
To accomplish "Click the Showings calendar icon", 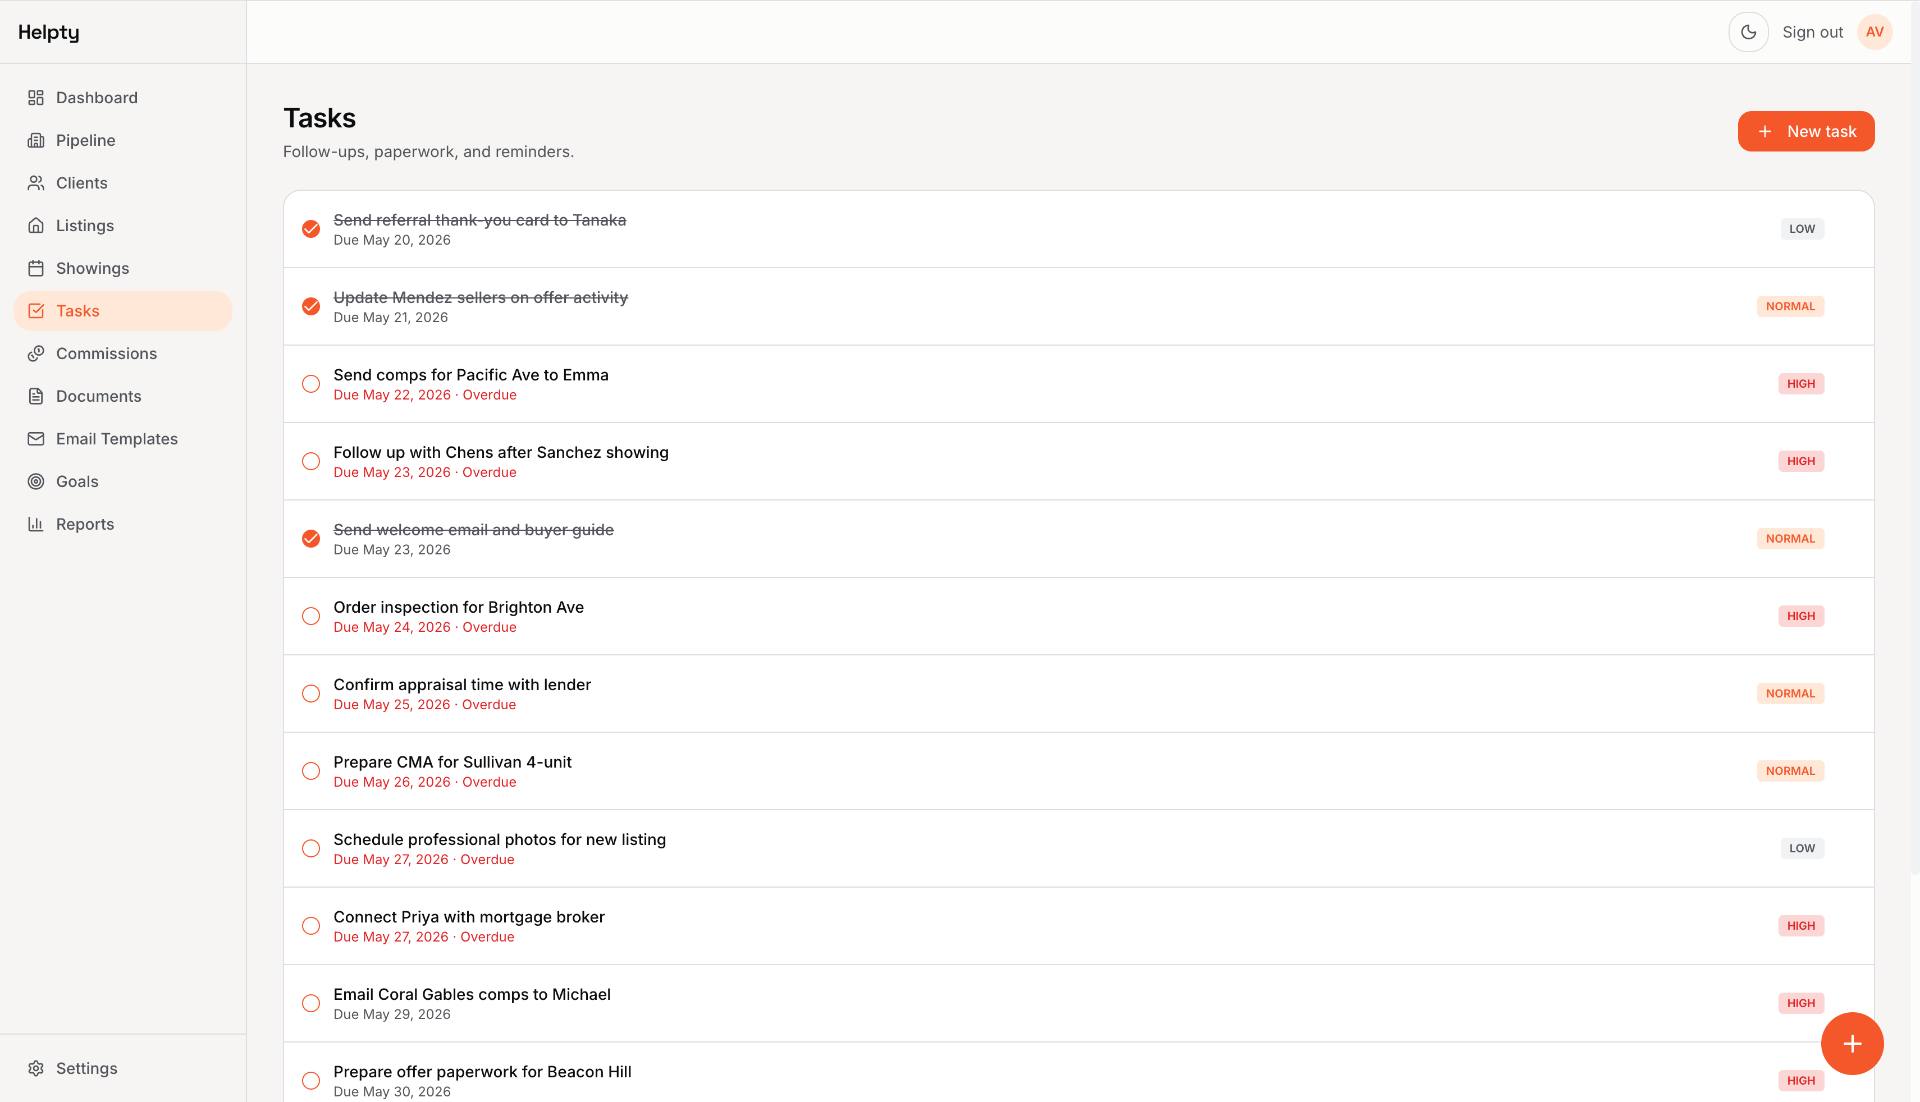I will click(36, 268).
